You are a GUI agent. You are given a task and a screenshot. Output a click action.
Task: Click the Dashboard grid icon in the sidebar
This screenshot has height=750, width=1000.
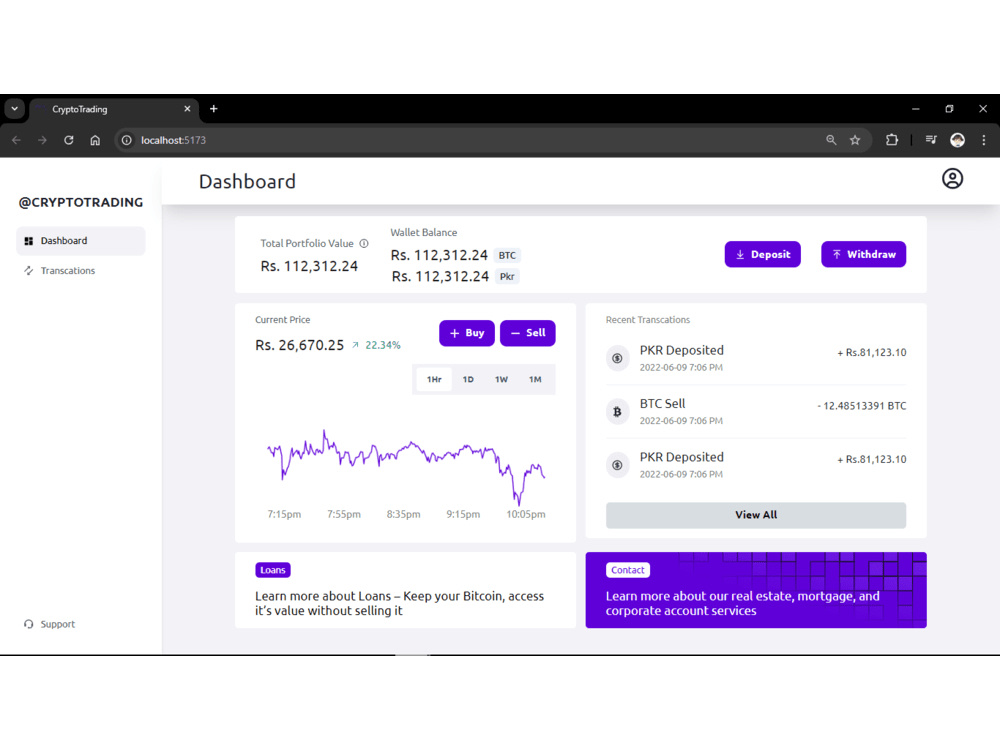click(x=28, y=241)
